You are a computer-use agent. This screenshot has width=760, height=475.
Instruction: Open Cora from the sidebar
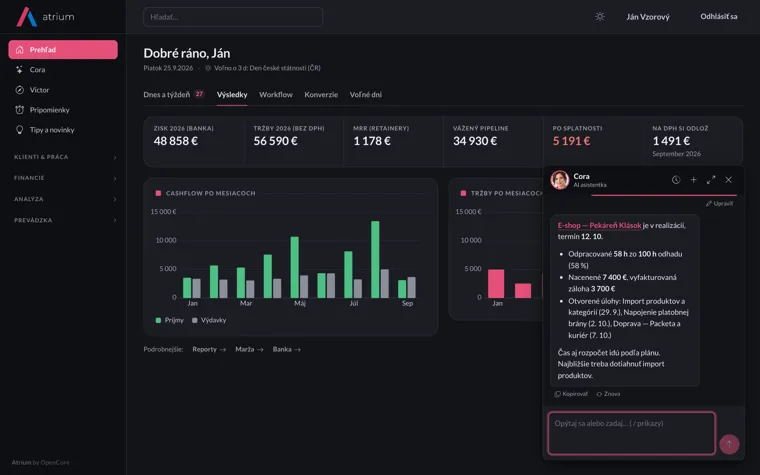pyautogui.click(x=63, y=70)
